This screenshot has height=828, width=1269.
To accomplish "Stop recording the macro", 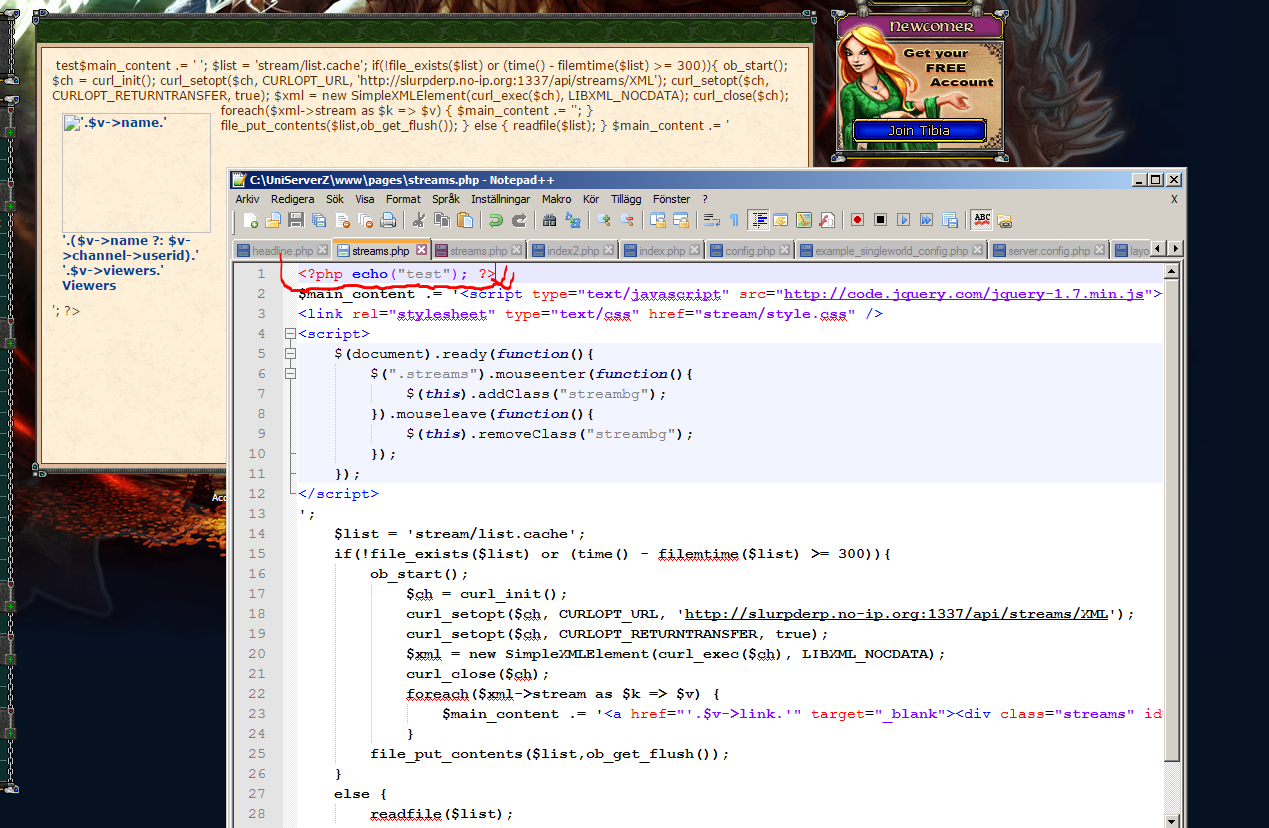I will pyautogui.click(x=881, y=220).
